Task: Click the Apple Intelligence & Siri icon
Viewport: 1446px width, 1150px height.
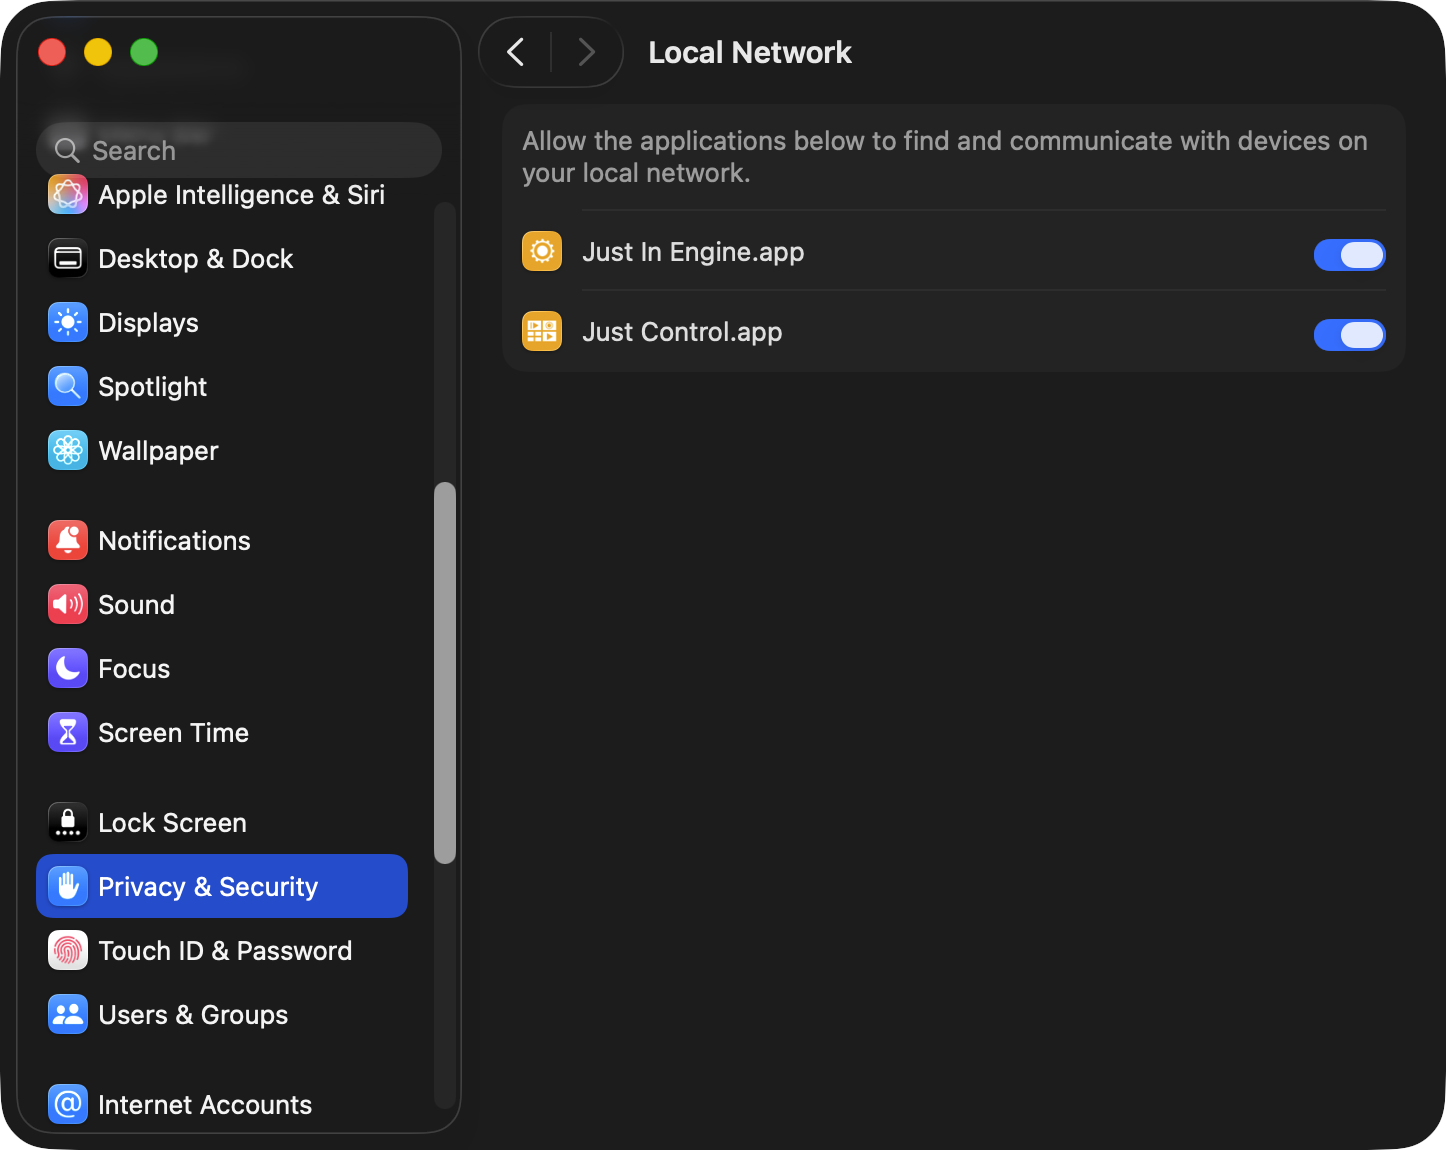Action: 68,195
